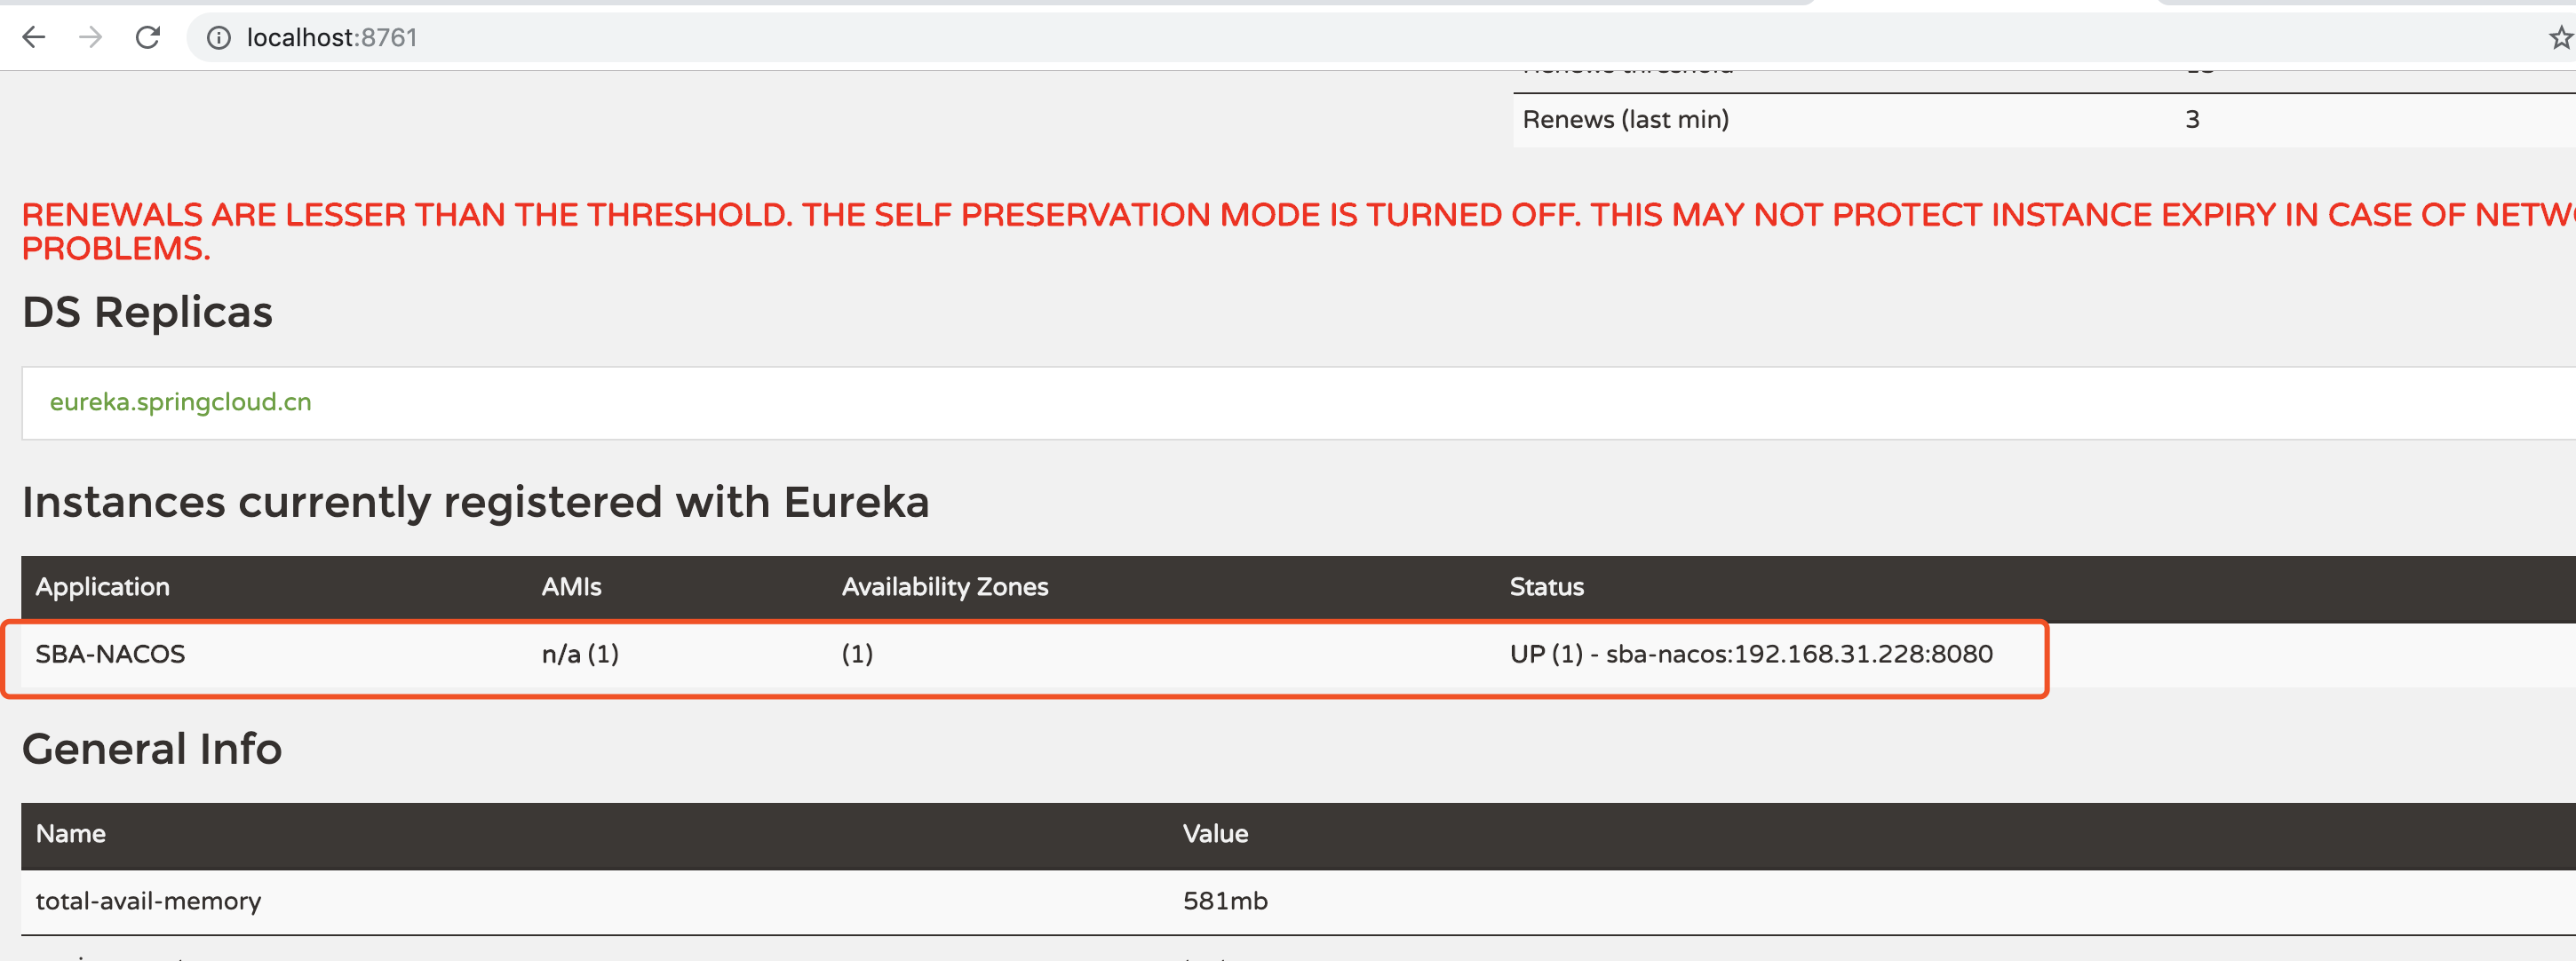2576x961 pixels.
Task: Reload the Eureka dashboard page
Action: 148,38
